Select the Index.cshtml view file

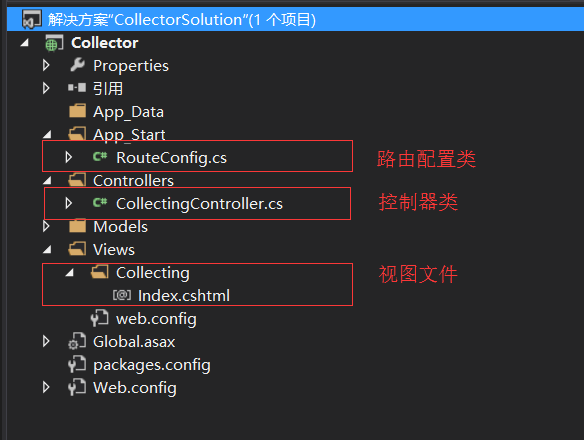coord(184,296)
